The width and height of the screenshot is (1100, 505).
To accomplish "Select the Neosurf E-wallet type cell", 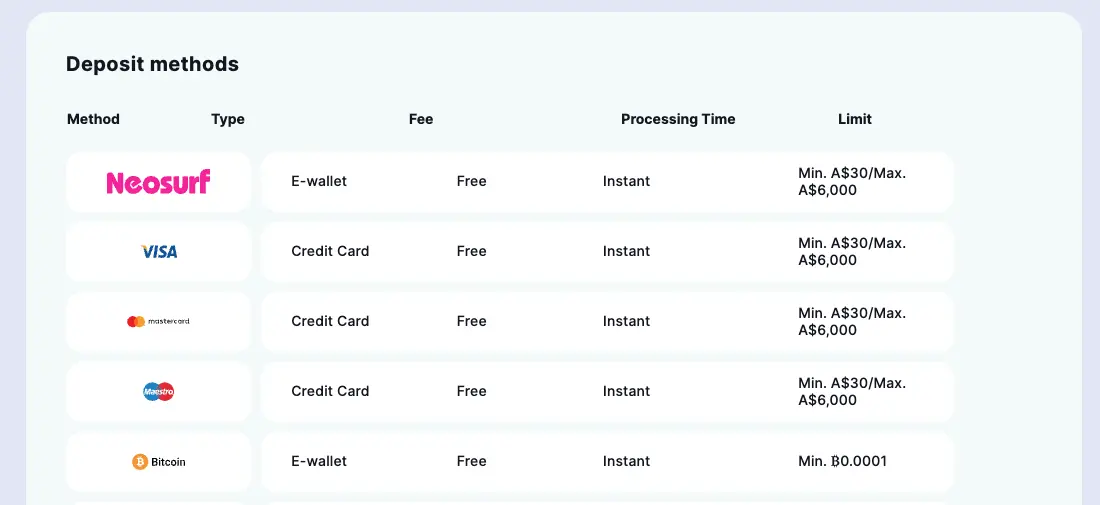I will point(319,181).
